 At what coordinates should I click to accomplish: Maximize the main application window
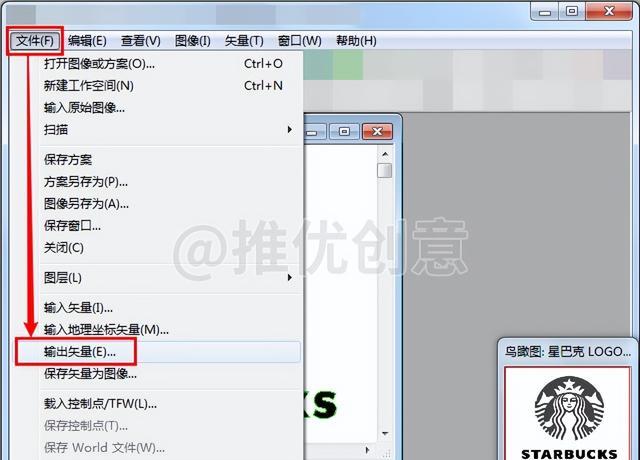572,11
